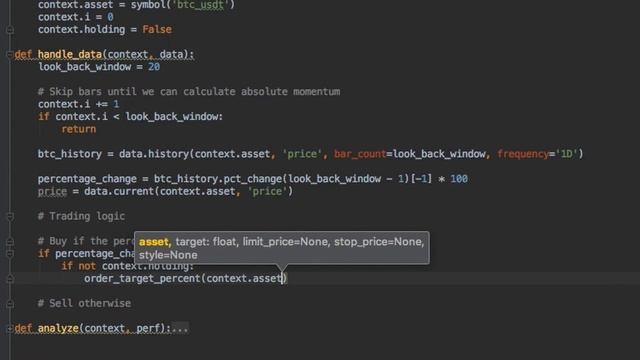Click the underlined 'price' variable
This screenshot has height=360, width=640.
52,192
